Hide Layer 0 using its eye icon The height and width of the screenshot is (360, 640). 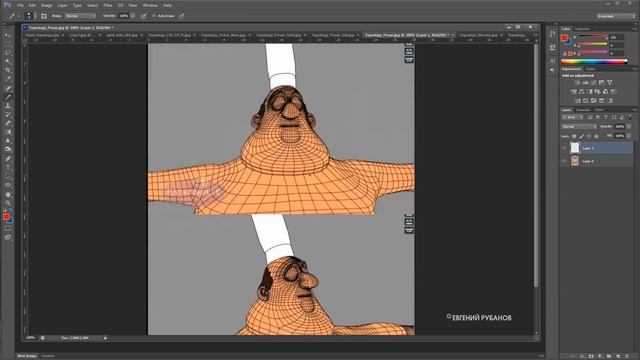pos(564,161)
